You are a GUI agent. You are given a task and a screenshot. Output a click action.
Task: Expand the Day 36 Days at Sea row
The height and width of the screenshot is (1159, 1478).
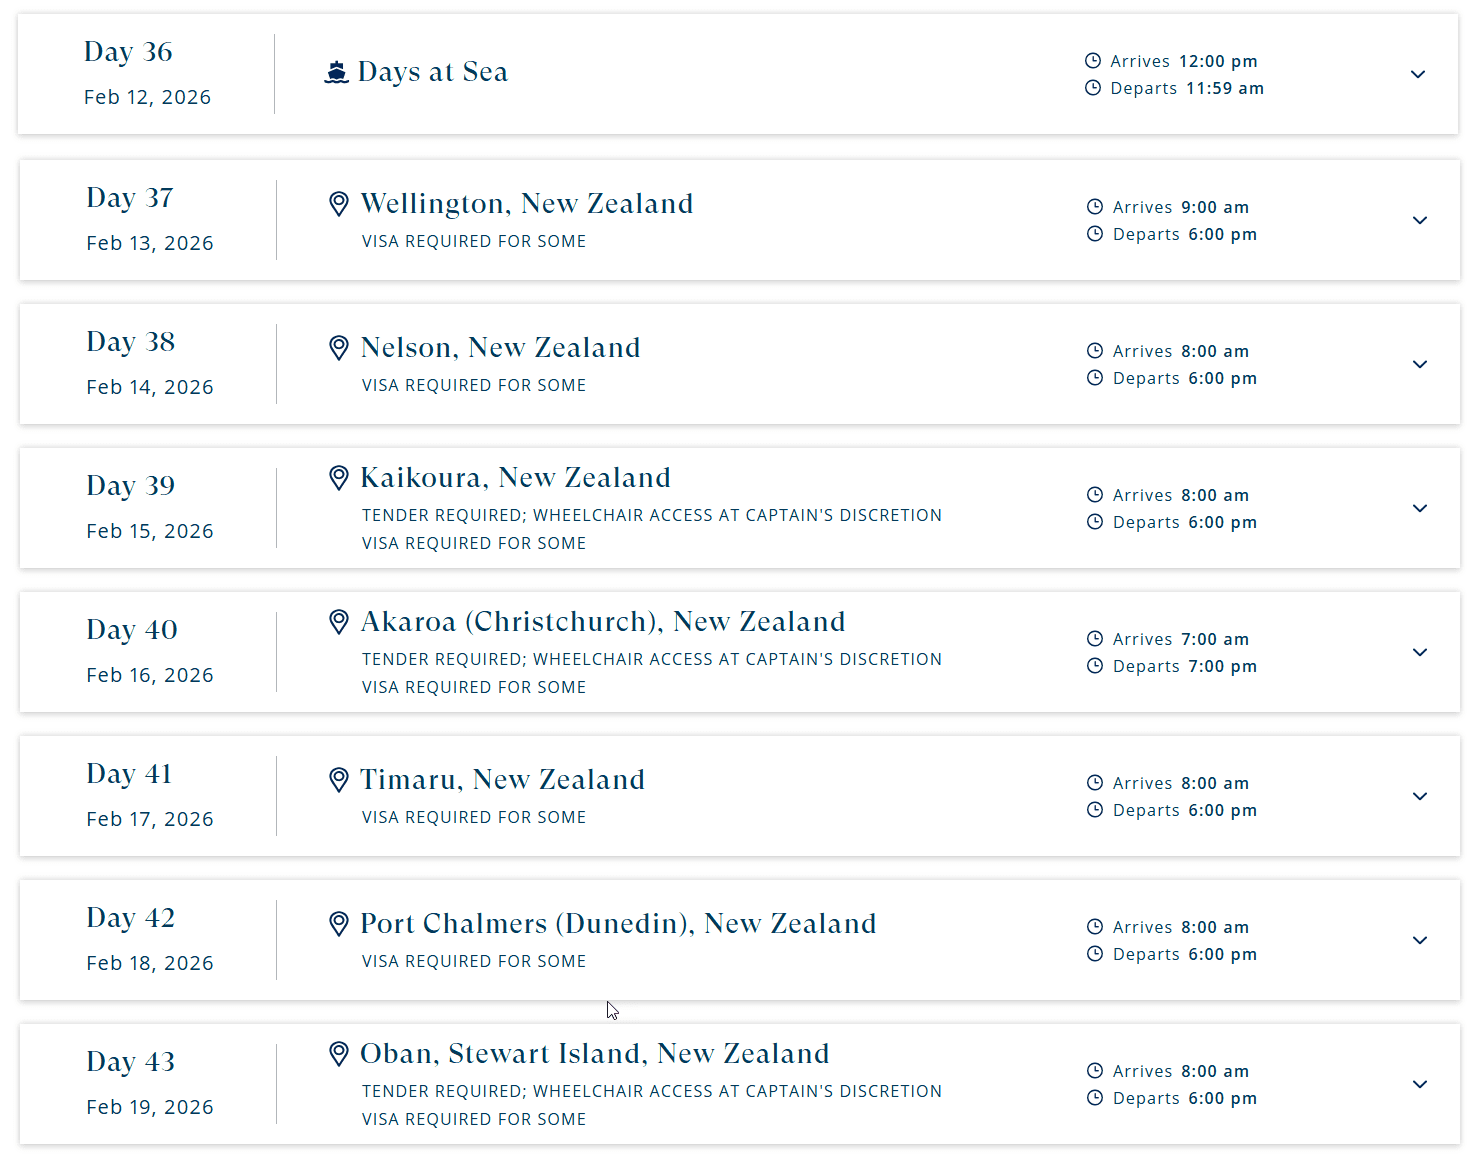[1418, 74]
